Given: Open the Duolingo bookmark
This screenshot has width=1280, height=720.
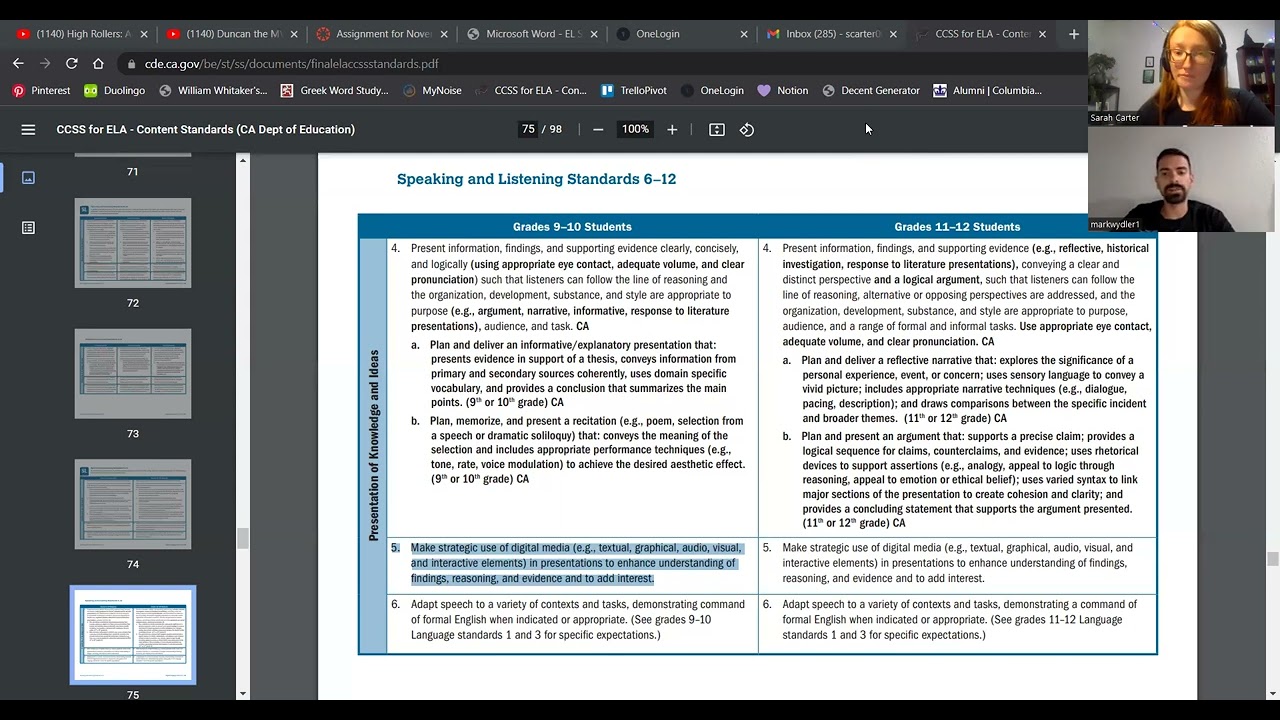Looking at the screenshot, I should tap(114, 90).
